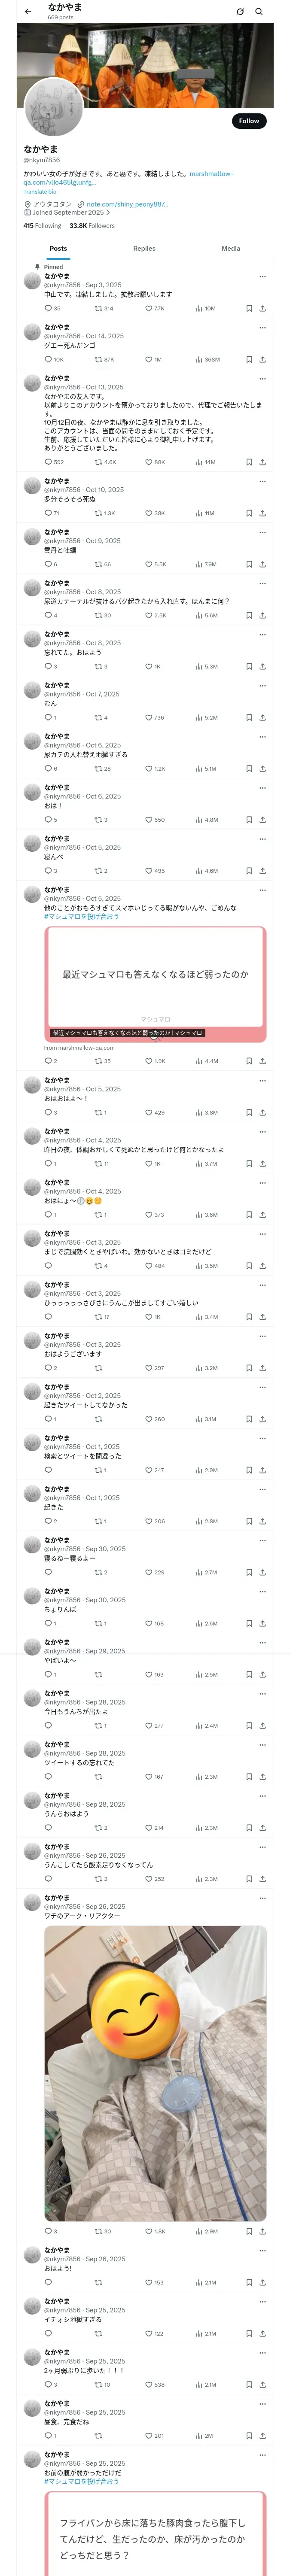The image size is (290, 2576).
Task: Open more options on the pinned post
Action: pyautogui.click(x=262, y=276)
